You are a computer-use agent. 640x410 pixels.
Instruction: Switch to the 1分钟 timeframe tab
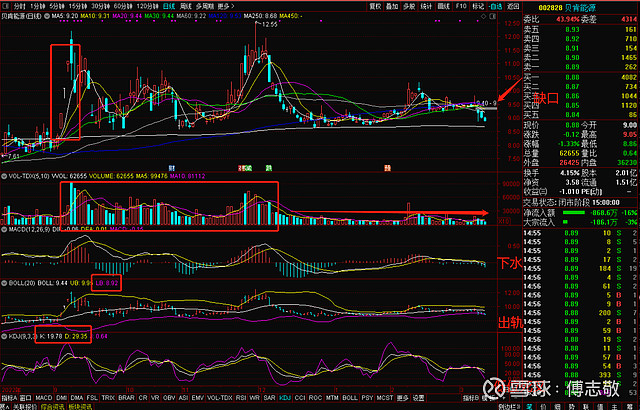point(35,5)
